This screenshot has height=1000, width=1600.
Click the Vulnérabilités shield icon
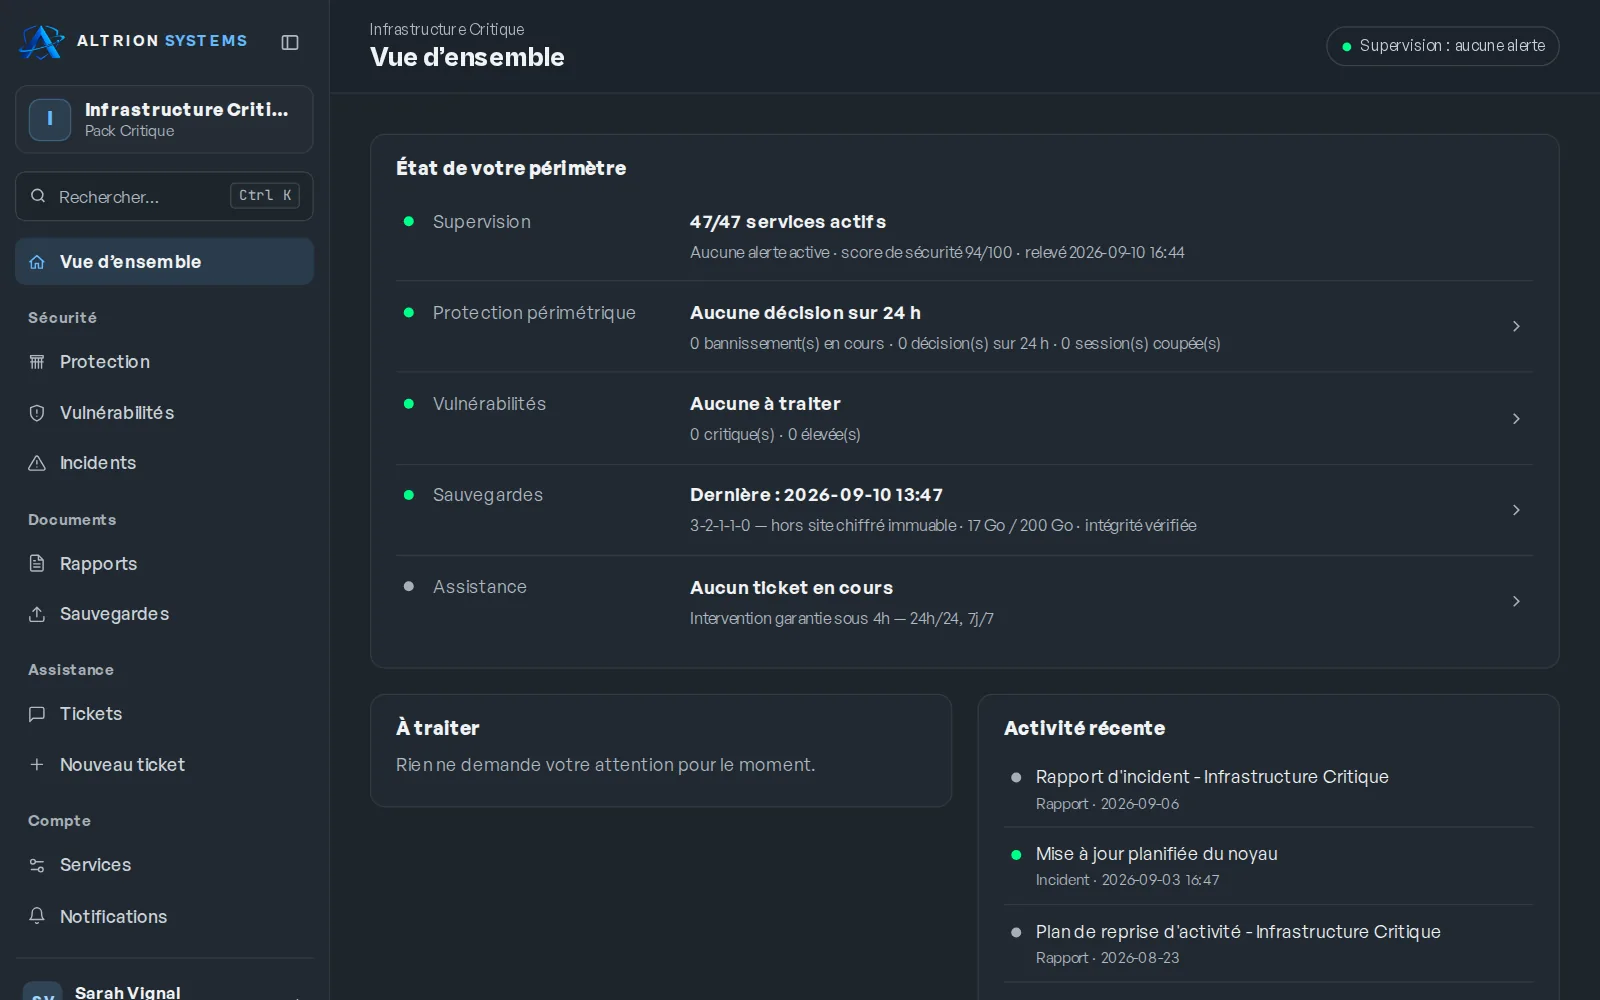coord(37,413)
